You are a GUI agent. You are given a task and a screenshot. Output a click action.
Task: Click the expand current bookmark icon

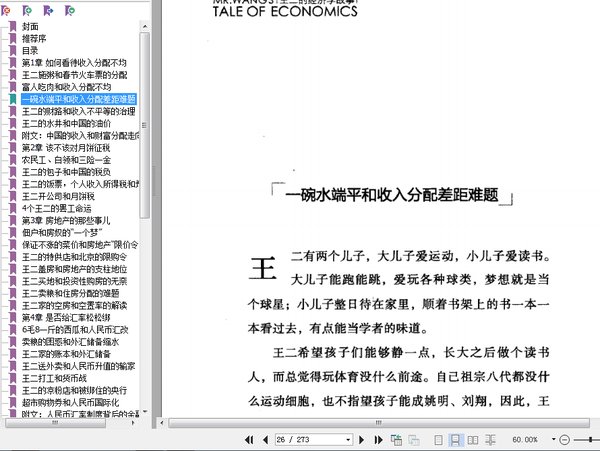click(x=70, y=11)
